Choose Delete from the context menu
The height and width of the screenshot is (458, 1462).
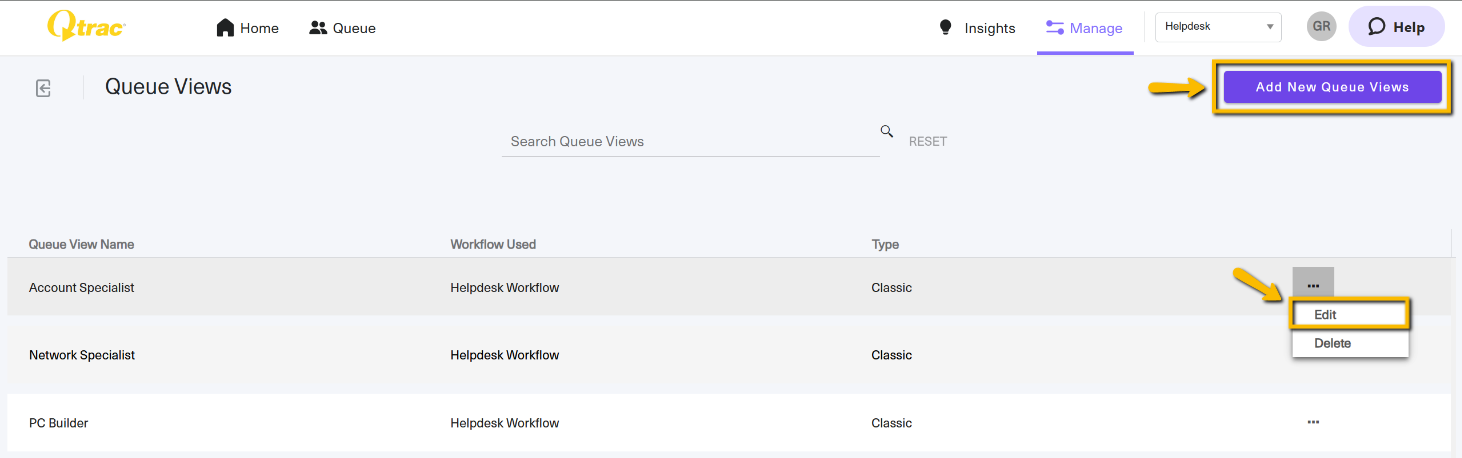(1349, 343)
